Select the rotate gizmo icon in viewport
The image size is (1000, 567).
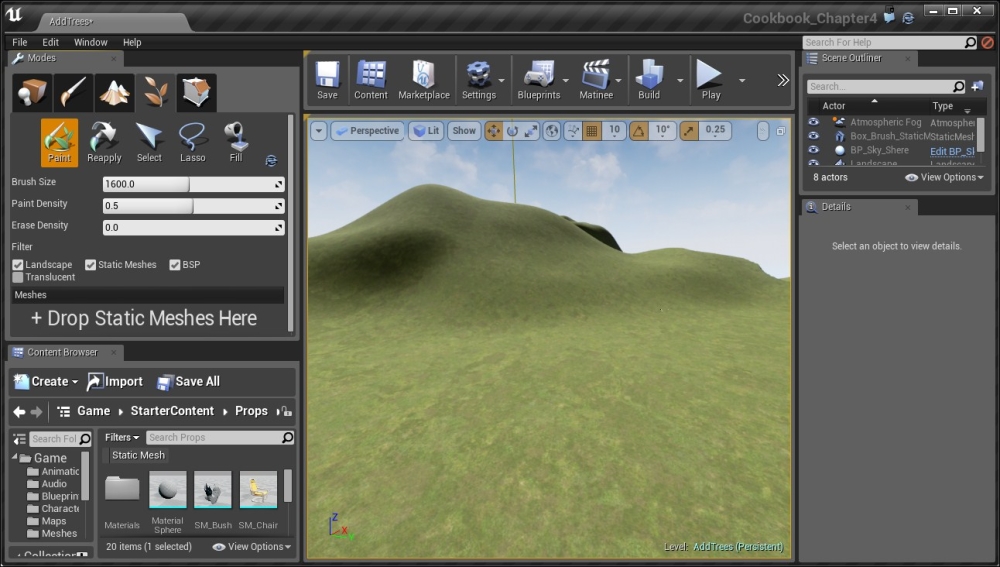tap(512, 131)
